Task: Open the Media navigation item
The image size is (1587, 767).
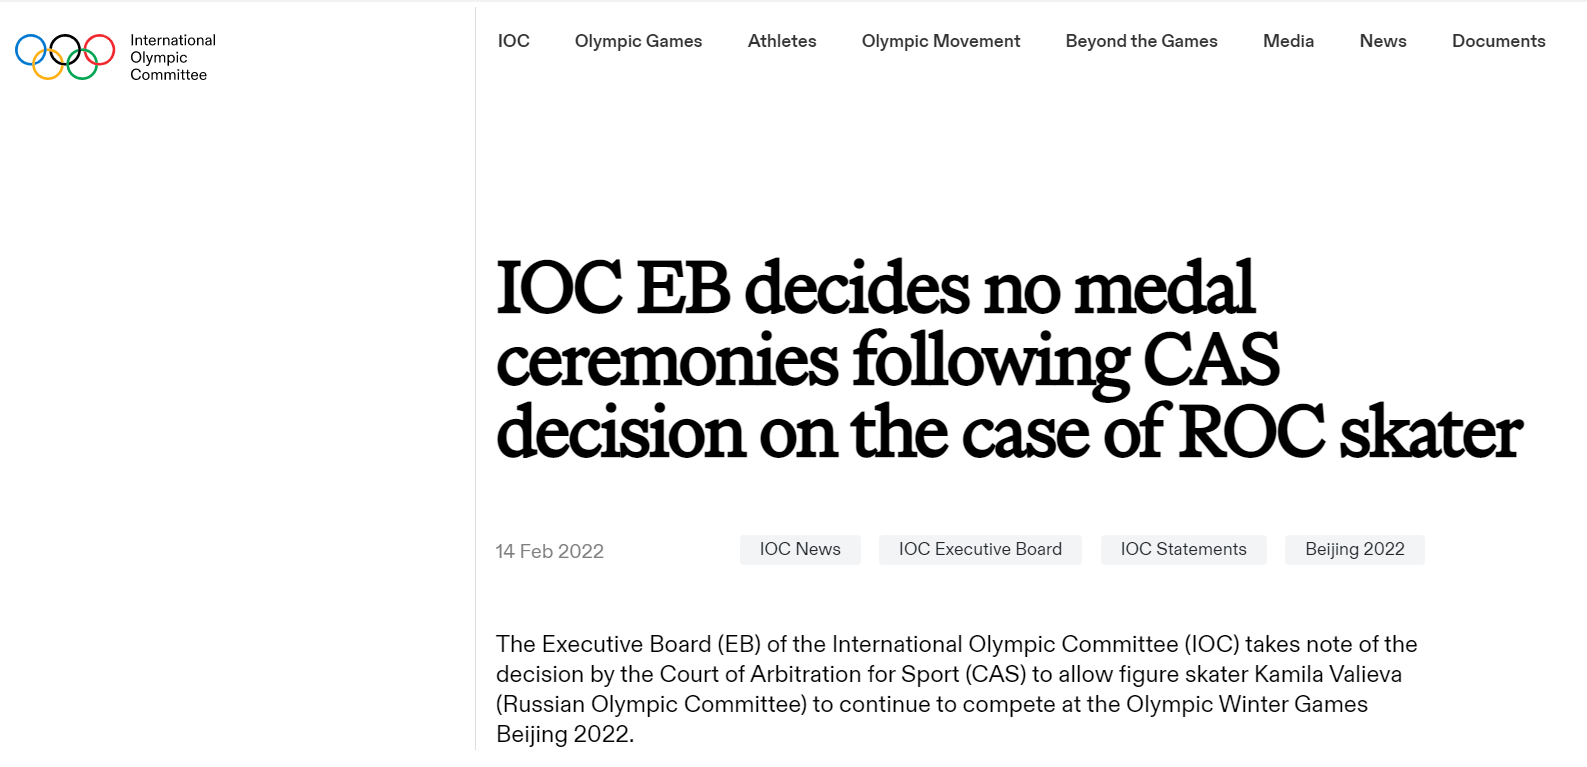Action: click(1288, 41)
